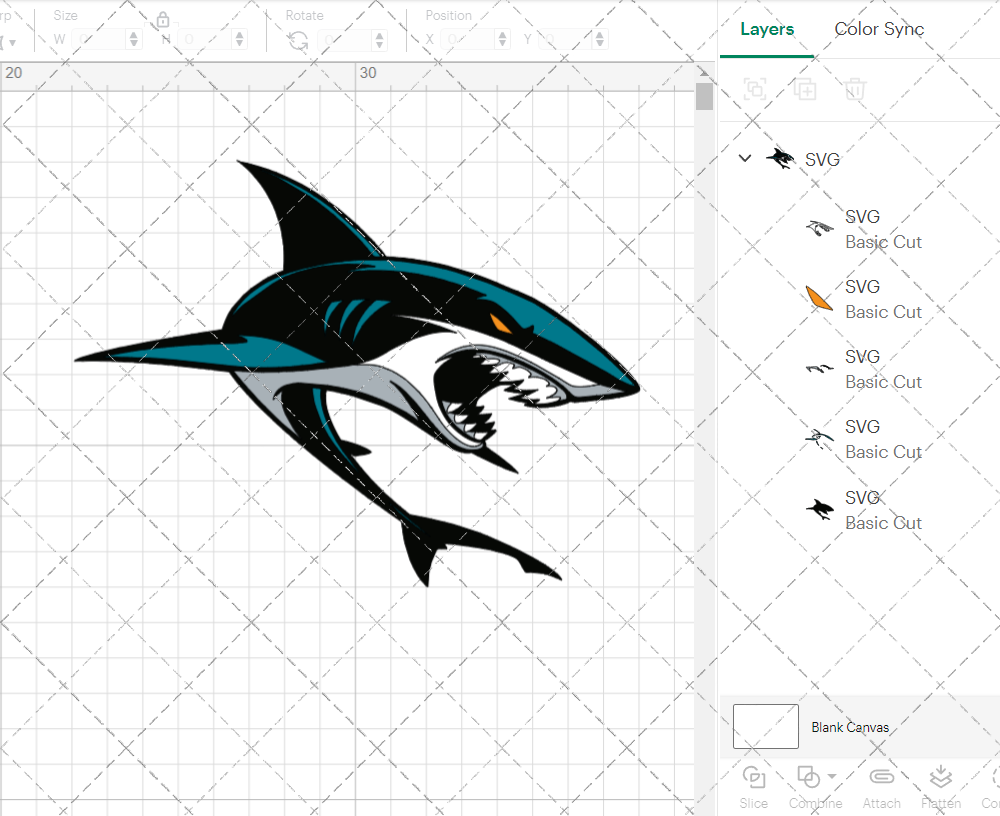Click the Flatten button
Screen dimensions: 1000x816
[941, 787]
